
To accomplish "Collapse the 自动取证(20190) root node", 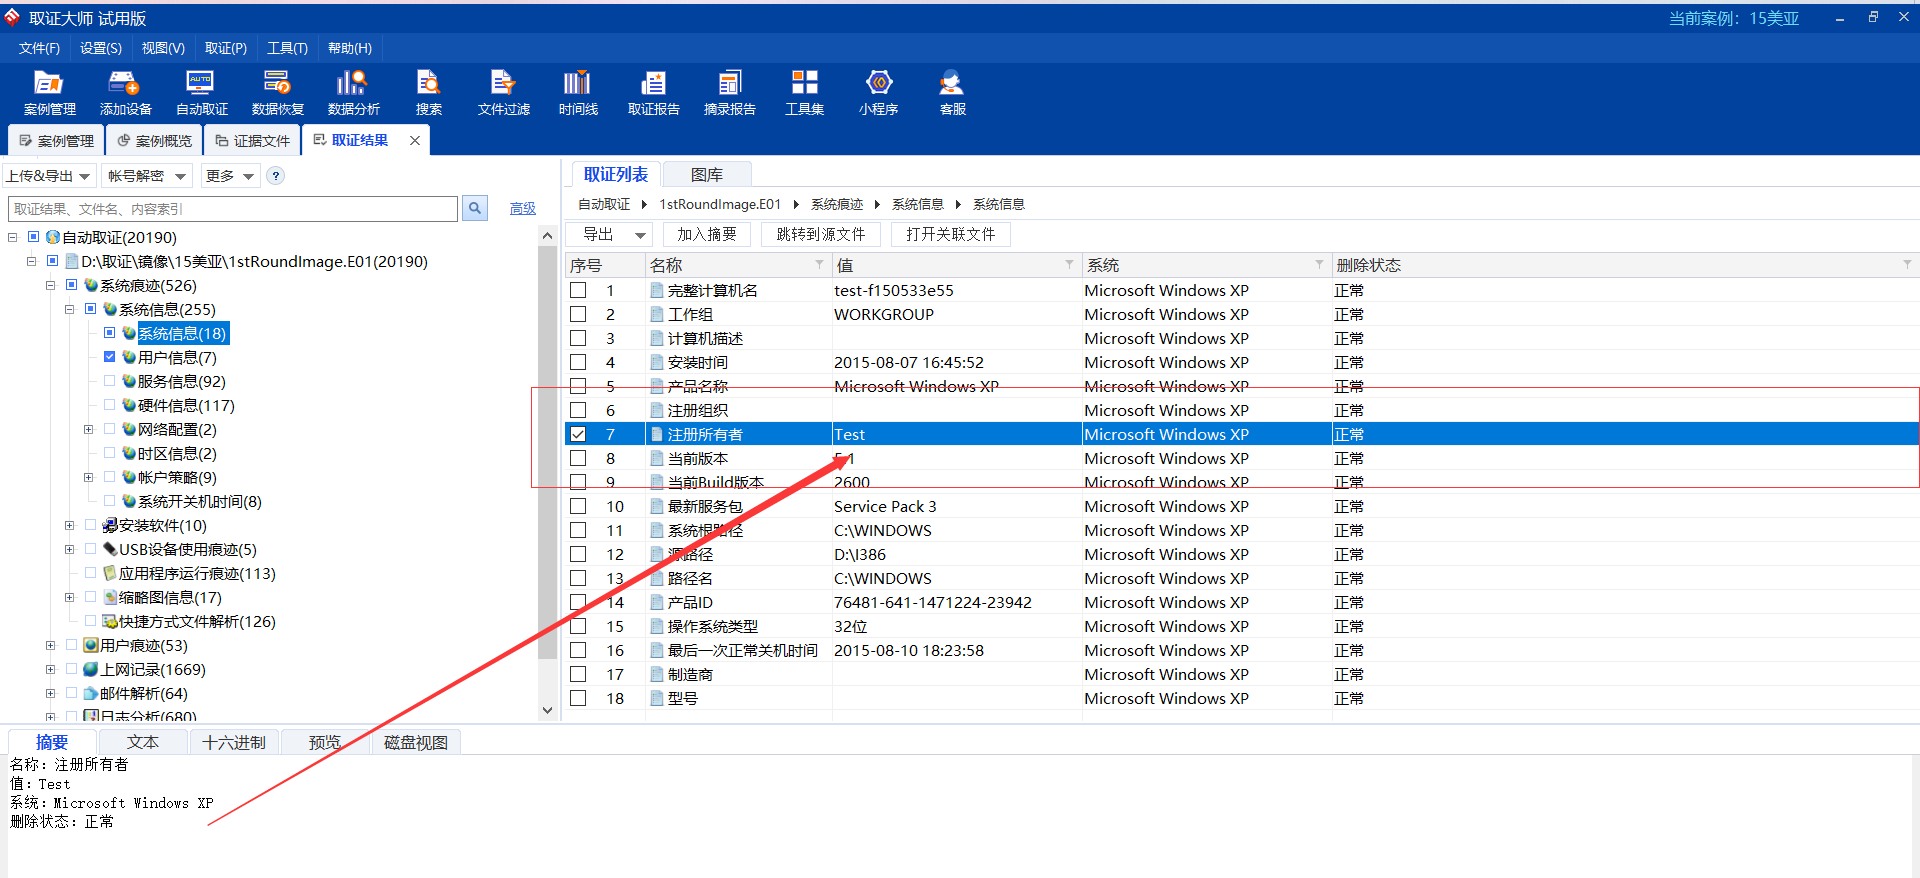I will 12,237.
